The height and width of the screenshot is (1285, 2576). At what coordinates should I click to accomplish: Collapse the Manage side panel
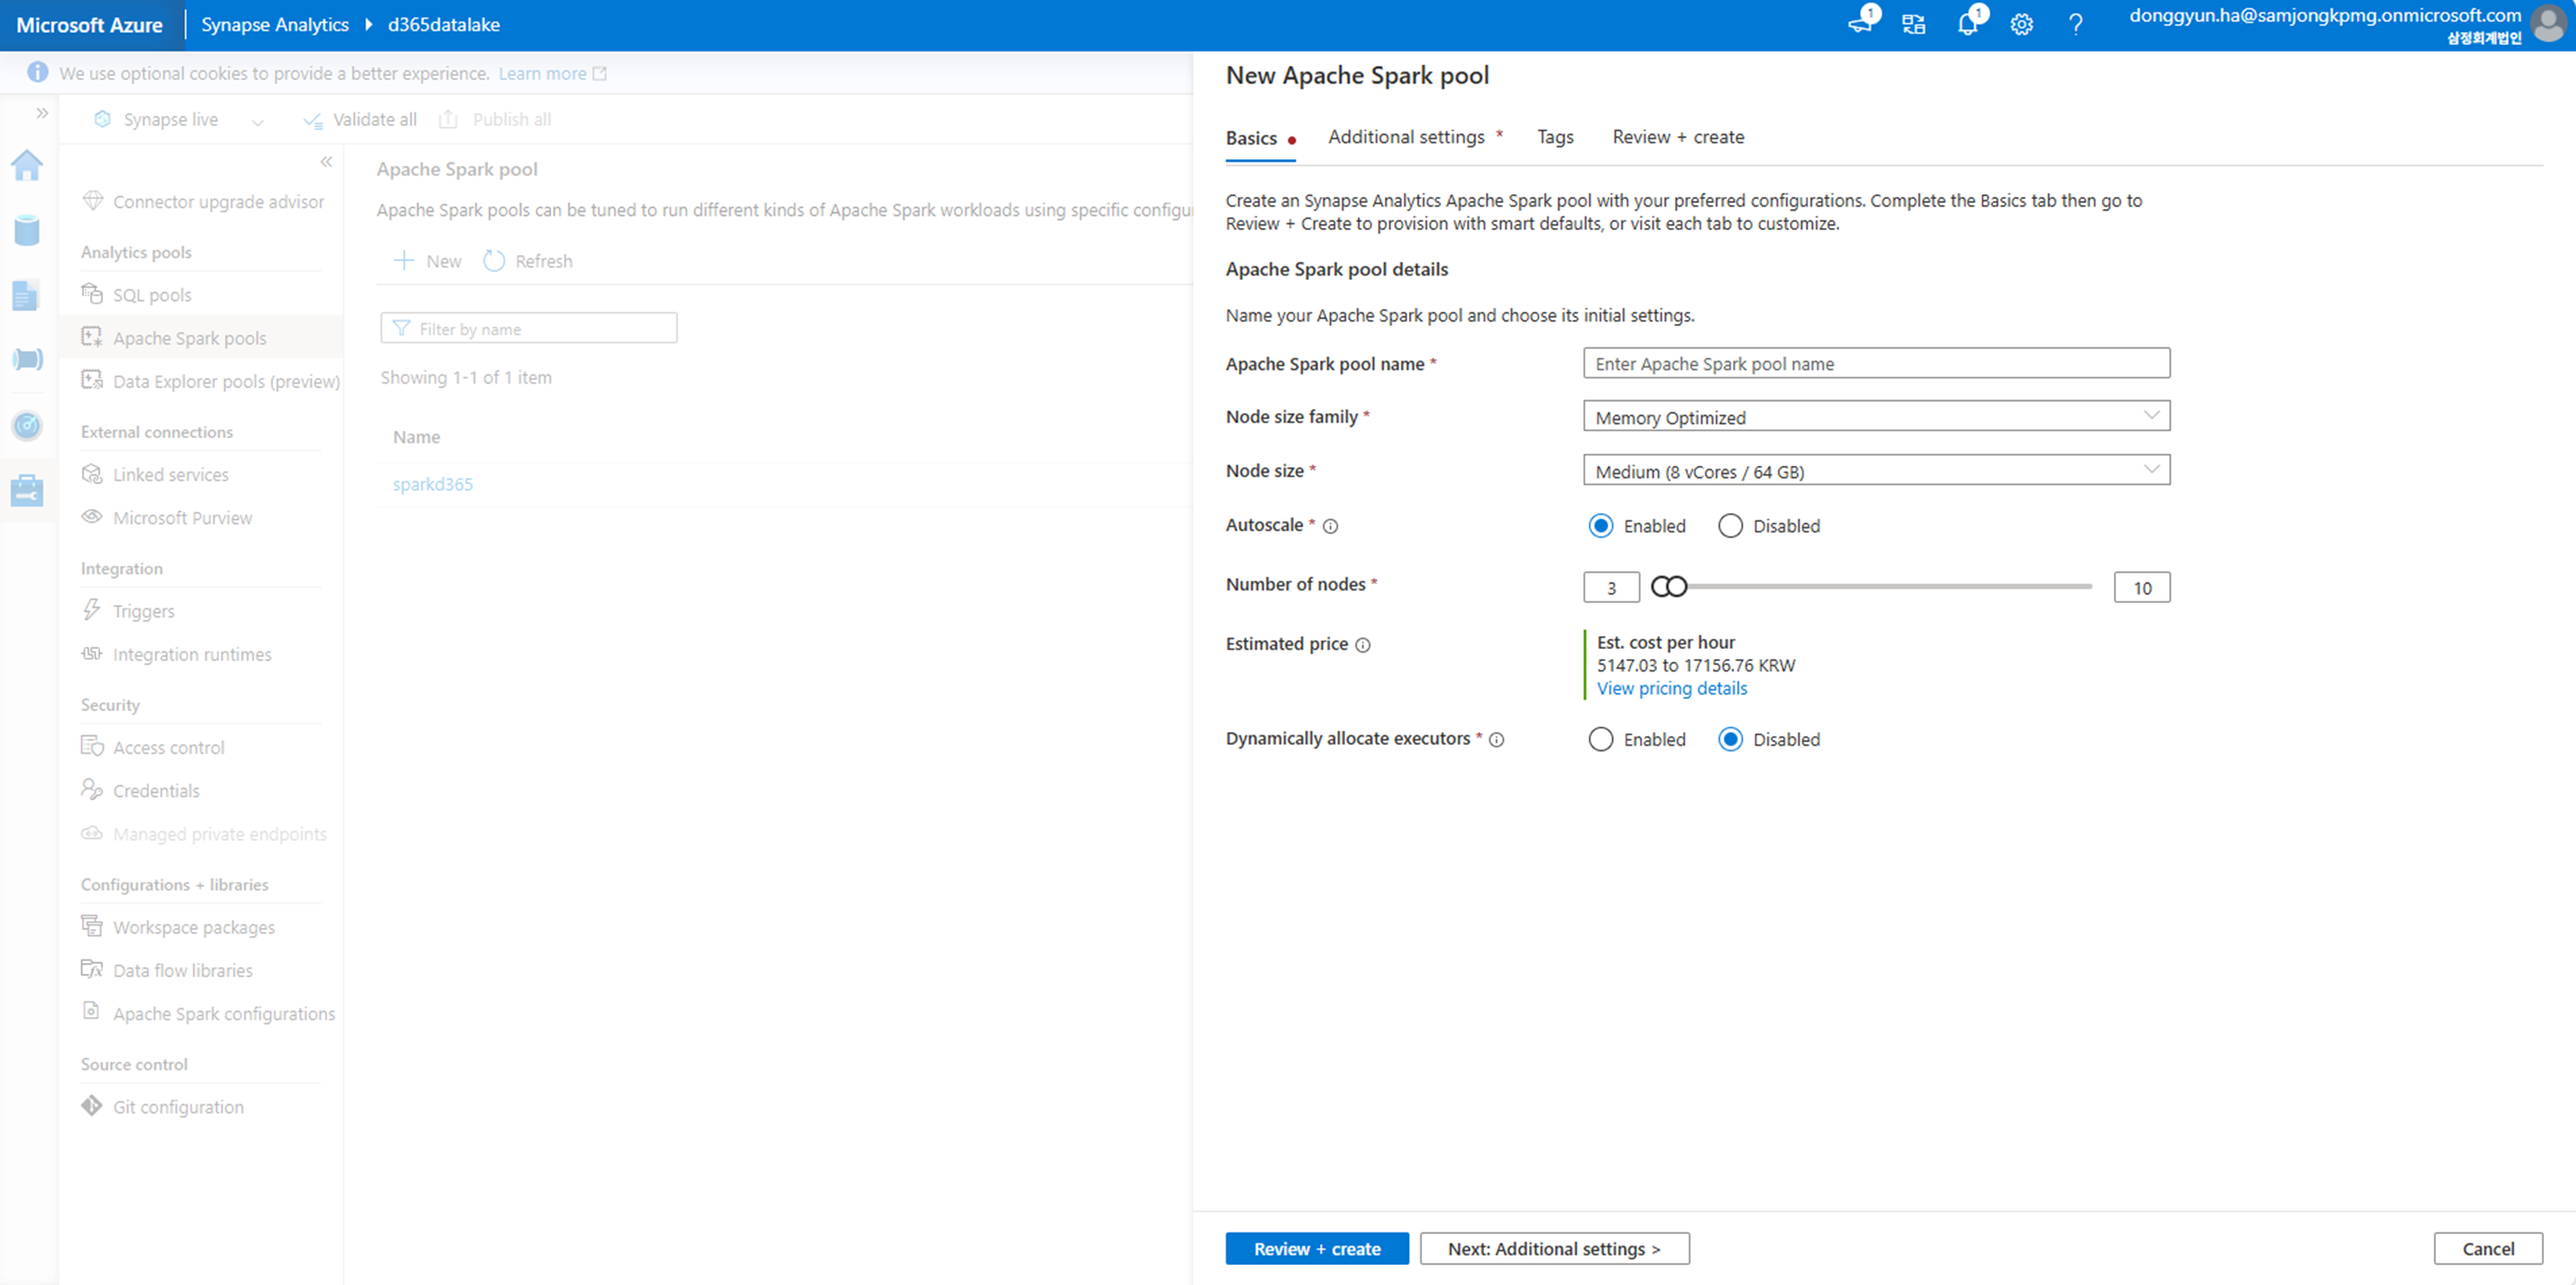[326, 161]
